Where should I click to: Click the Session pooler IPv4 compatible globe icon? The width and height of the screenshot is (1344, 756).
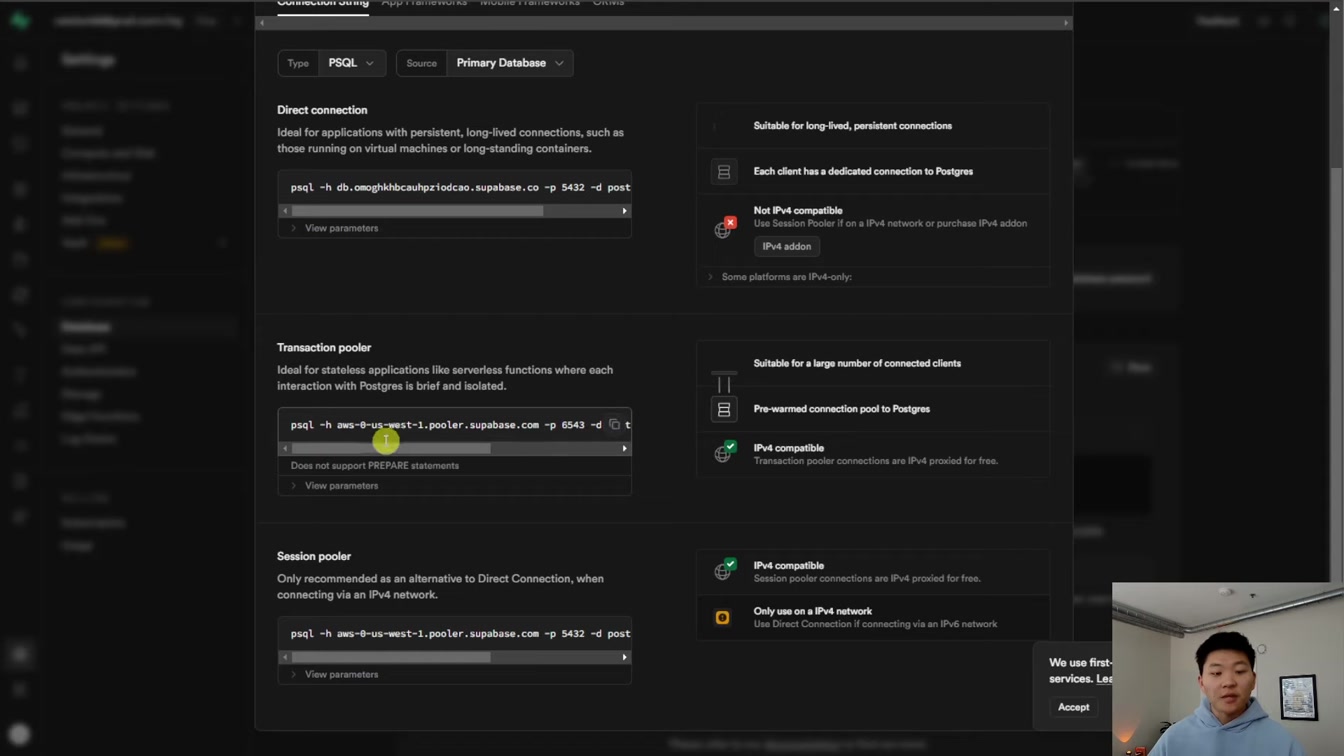click(724, 570)
